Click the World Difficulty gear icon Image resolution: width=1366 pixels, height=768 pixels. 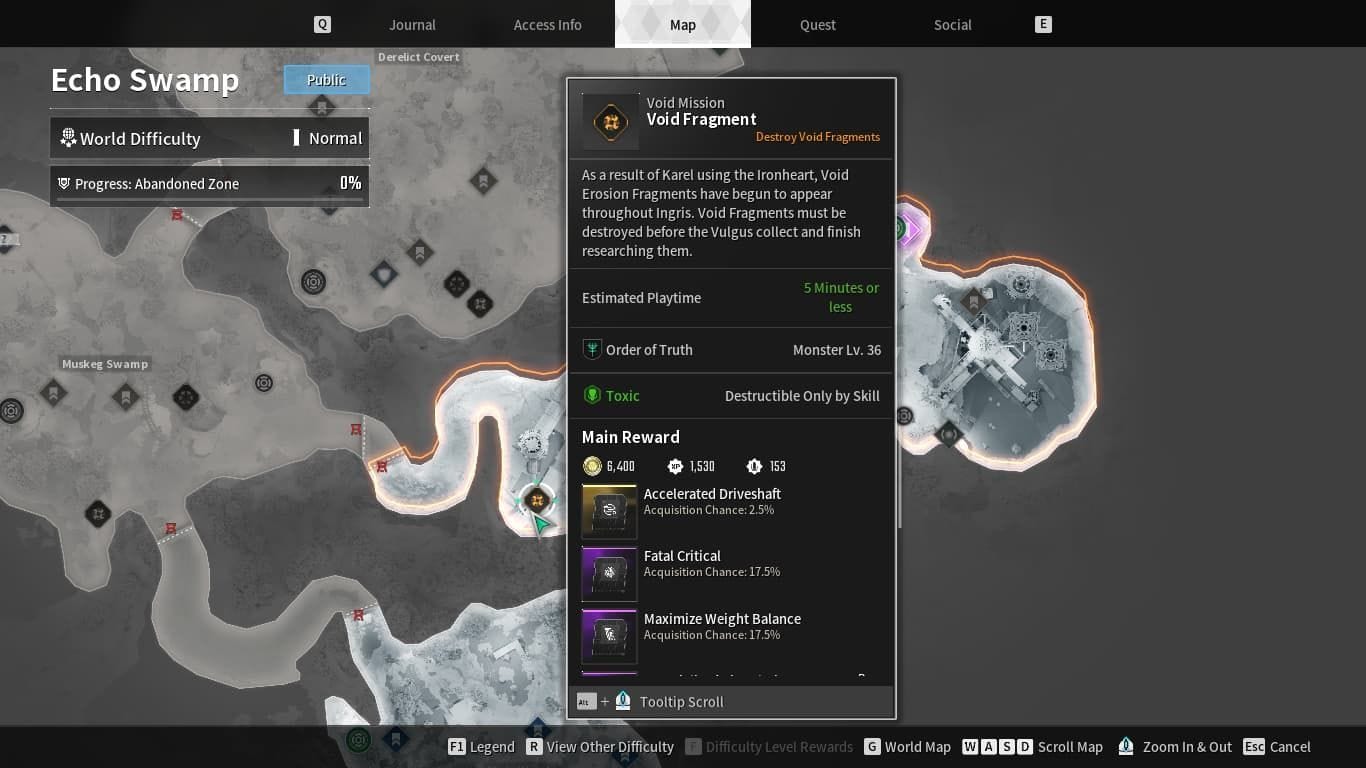(68, 138)
